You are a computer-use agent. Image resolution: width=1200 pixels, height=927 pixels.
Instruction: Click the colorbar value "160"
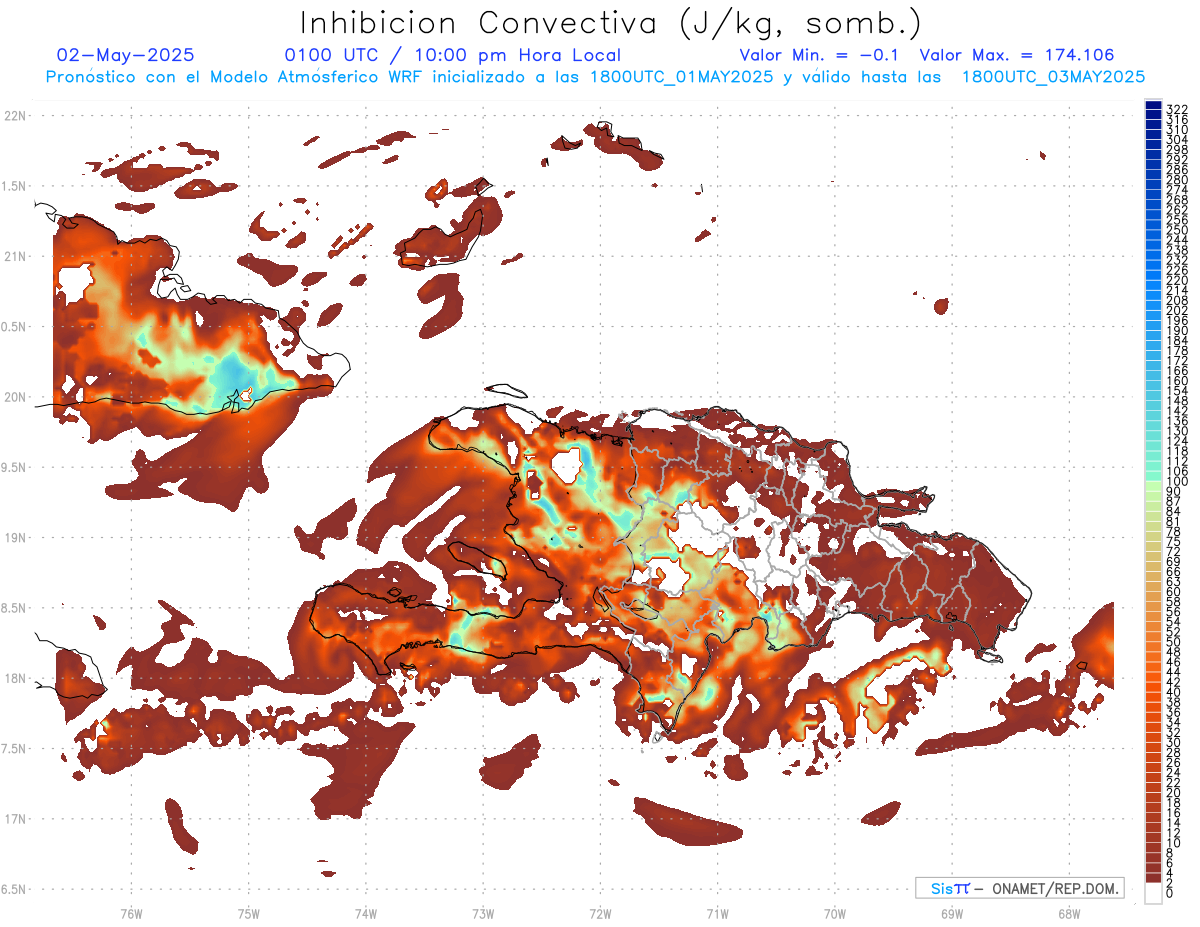1177,381
